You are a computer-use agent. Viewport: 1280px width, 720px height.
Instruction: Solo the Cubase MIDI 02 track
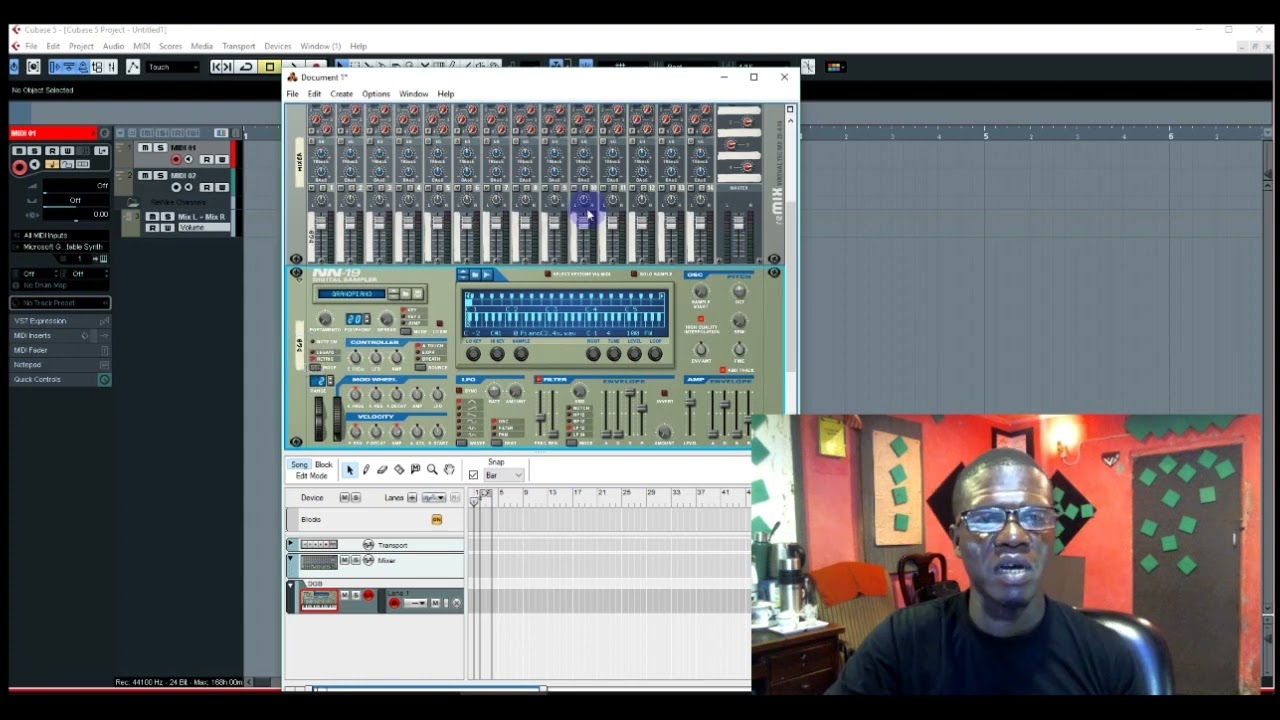pyautogui.click(x=158, y=175)
